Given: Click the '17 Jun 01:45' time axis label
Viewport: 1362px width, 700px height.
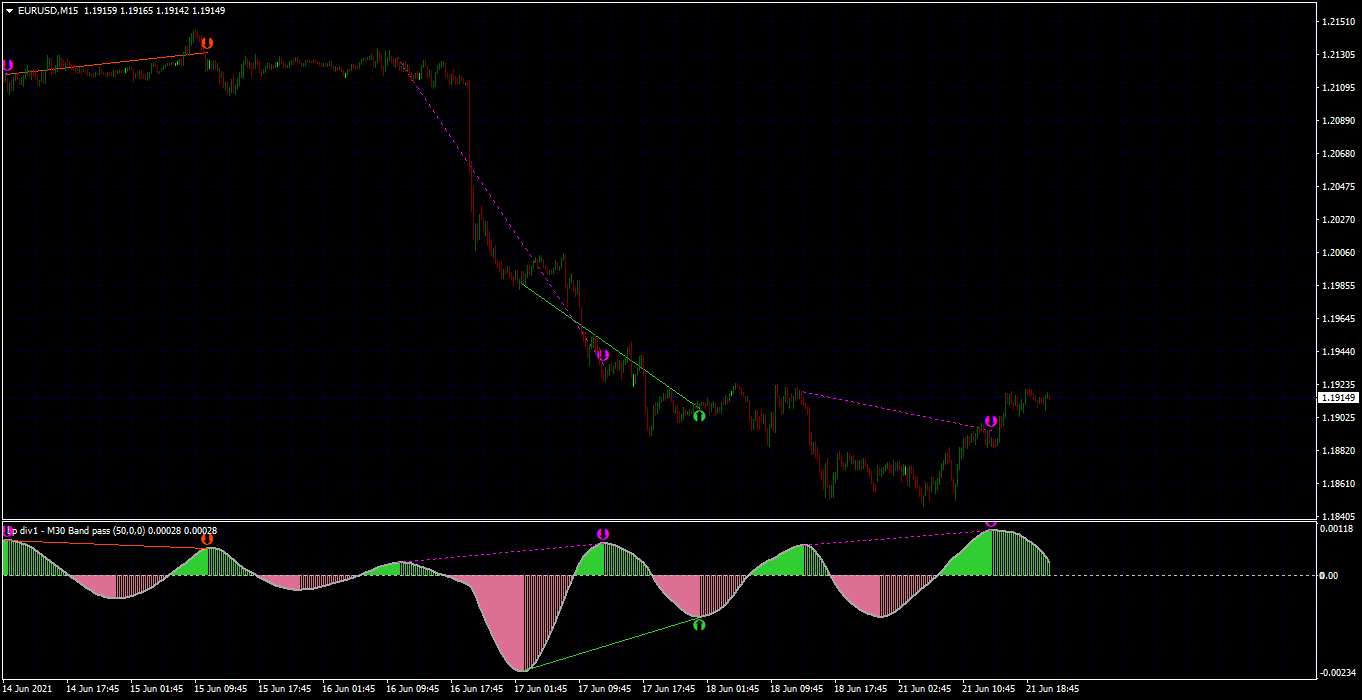Looking at the screenshot, I should point(540,689).
